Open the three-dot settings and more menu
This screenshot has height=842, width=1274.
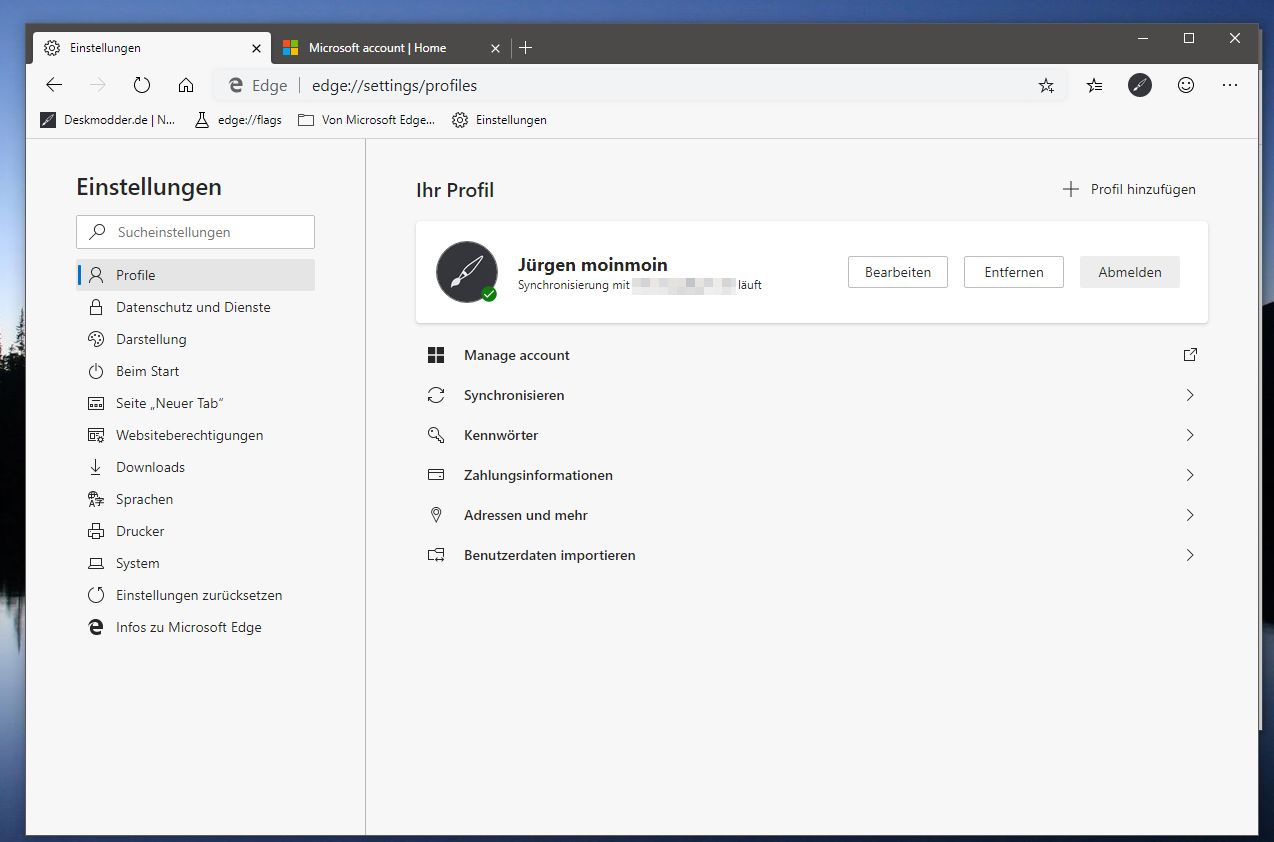pos(1230,86)
